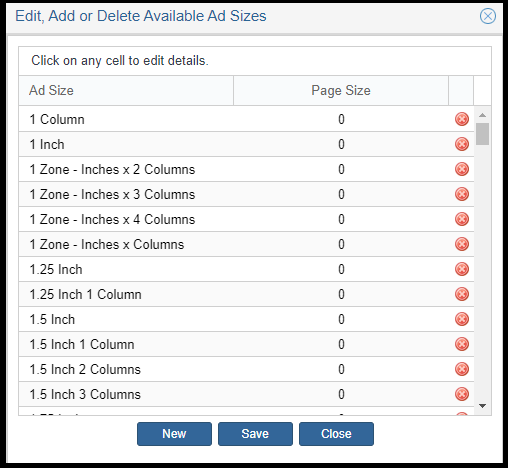Sort by the Page Size column header
This screenshot has height=468, width=508.
[x=341, y=90]
